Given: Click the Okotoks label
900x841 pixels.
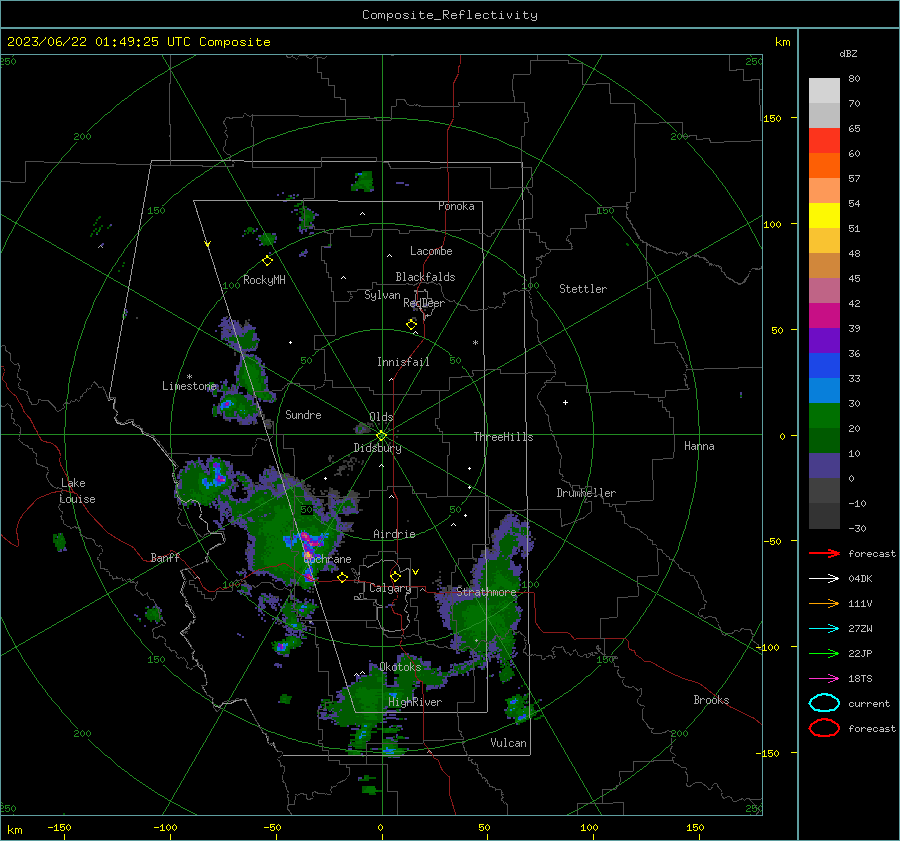Looking at the screenshot, I should [x=400, y=667].
